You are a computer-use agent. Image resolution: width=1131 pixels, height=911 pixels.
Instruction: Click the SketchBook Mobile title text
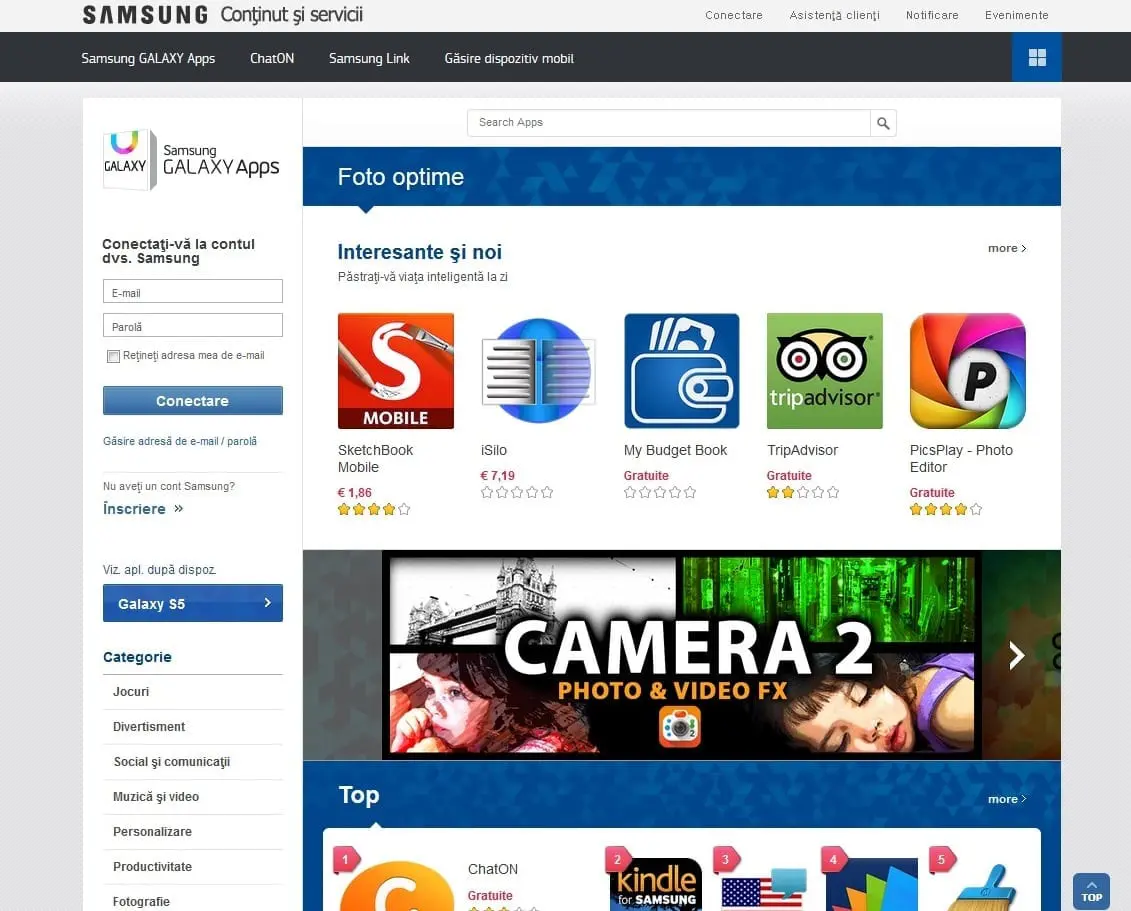coord(375,459)
